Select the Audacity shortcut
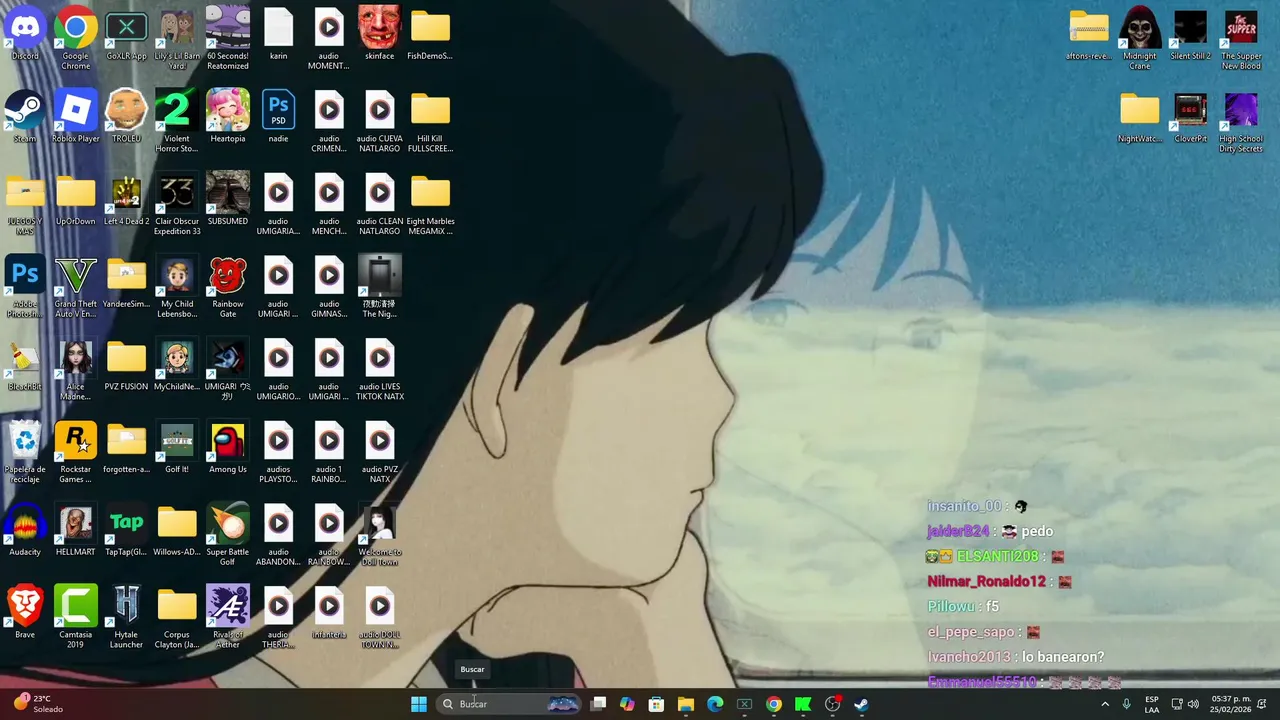Image resolution: width=1280 pixels, height=720 pixels. 25,530
